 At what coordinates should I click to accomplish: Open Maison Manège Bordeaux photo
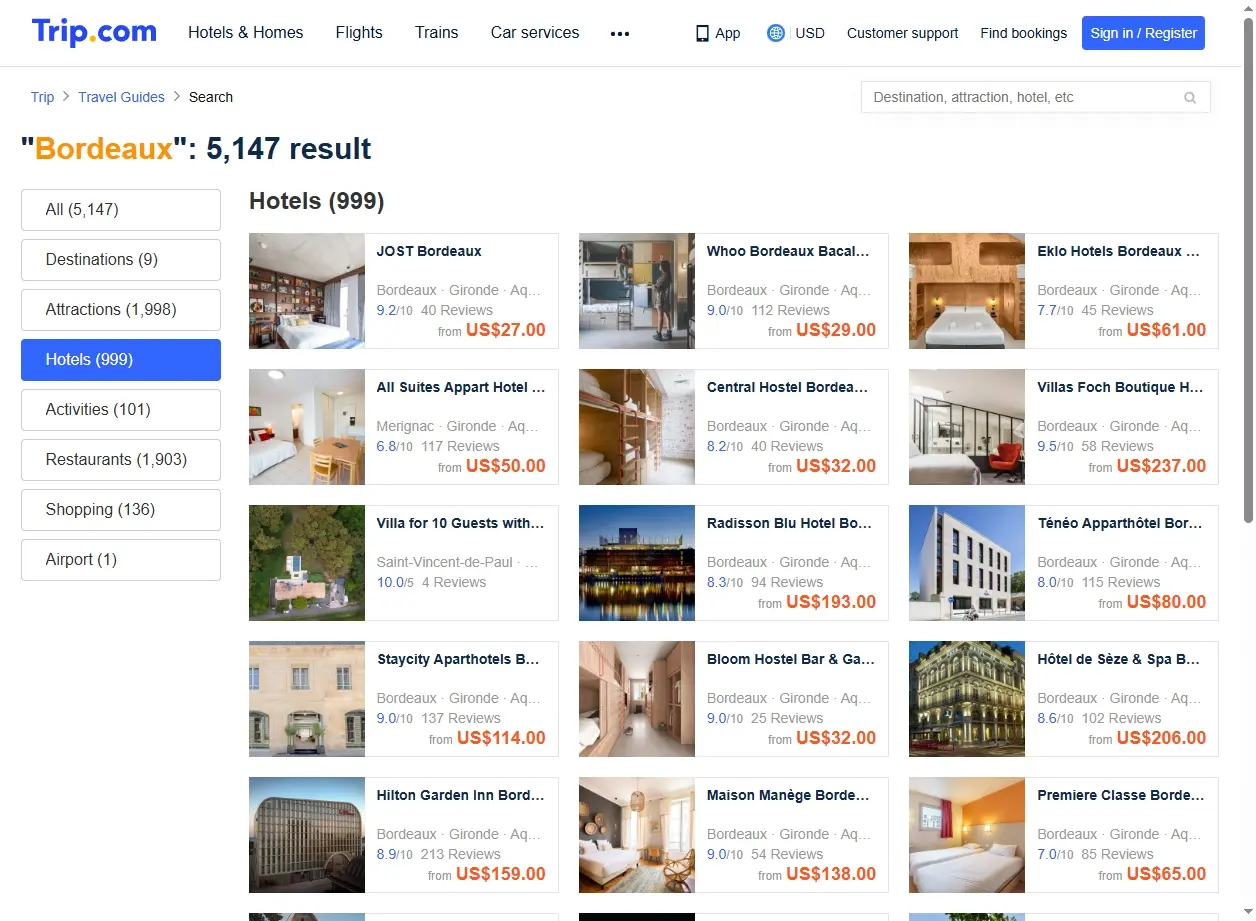click(x=637, y=835)
